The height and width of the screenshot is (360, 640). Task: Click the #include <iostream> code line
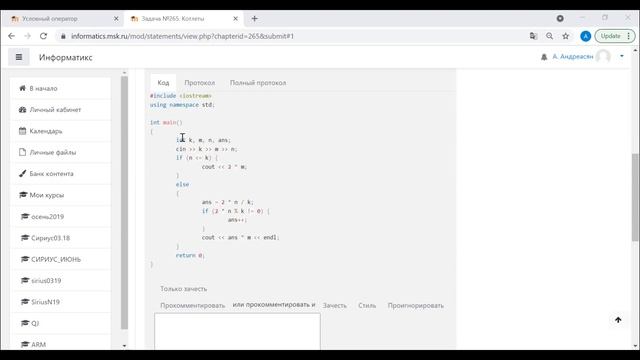point(181,96)
